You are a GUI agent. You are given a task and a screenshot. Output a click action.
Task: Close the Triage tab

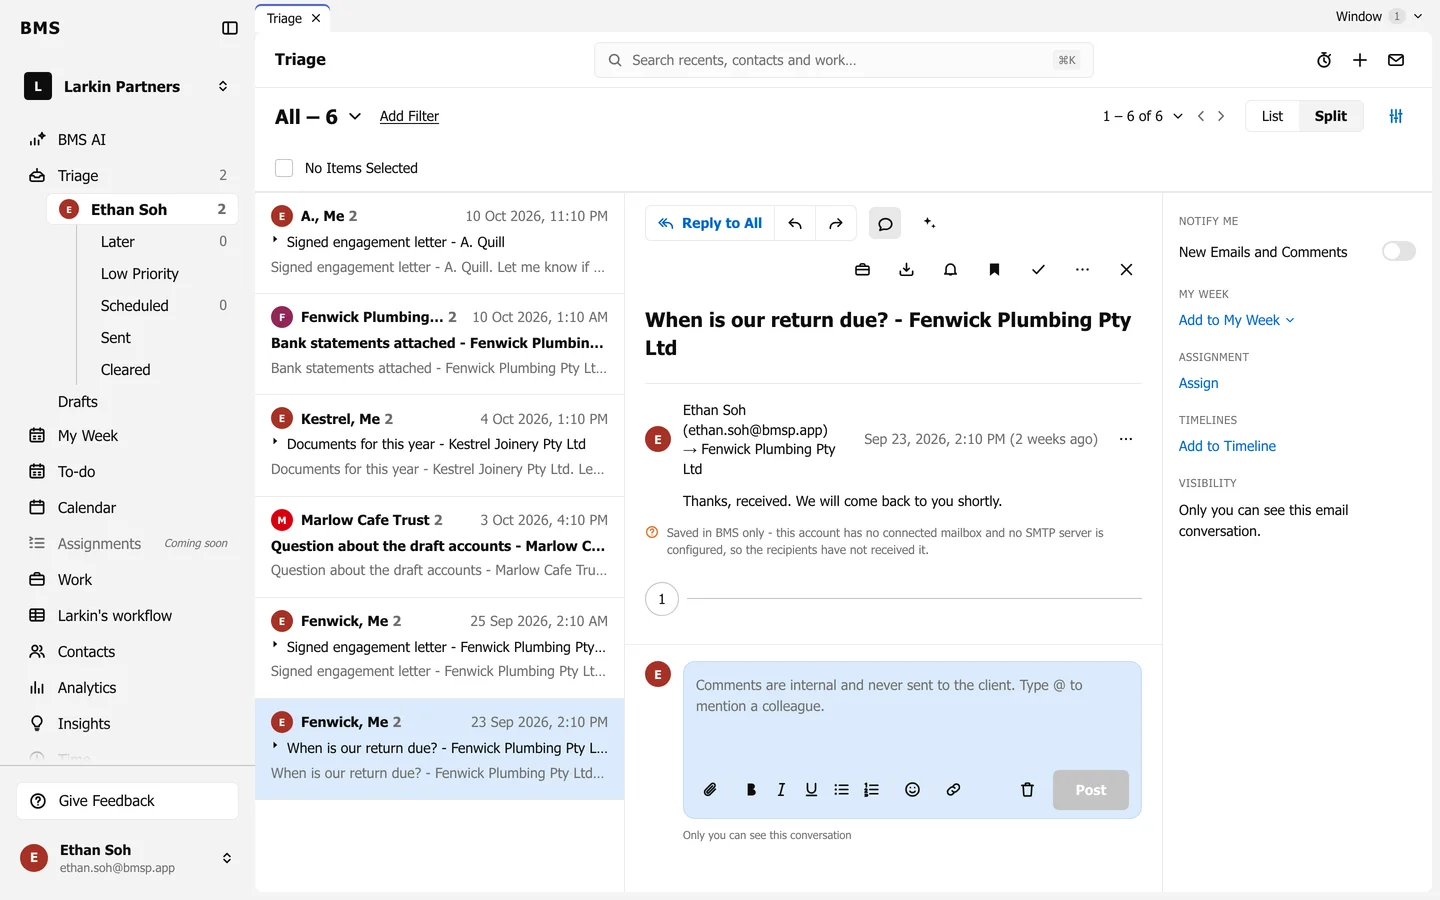click(x=316, y=18)
